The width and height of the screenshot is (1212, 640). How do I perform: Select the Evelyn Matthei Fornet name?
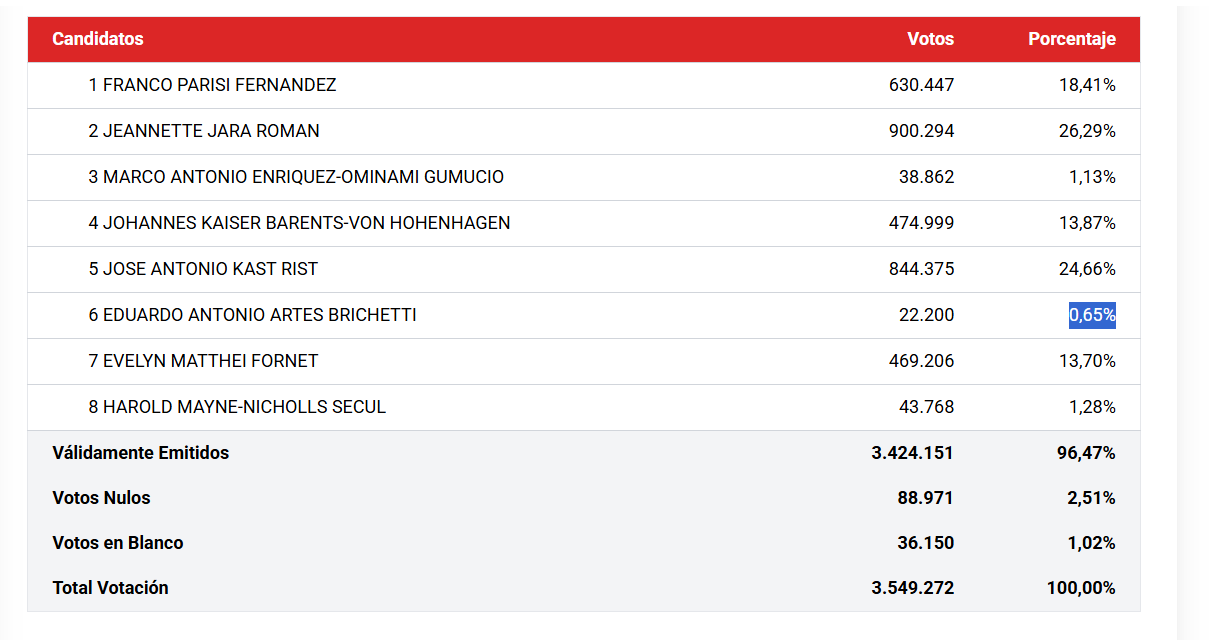click(x=203, y=361)
